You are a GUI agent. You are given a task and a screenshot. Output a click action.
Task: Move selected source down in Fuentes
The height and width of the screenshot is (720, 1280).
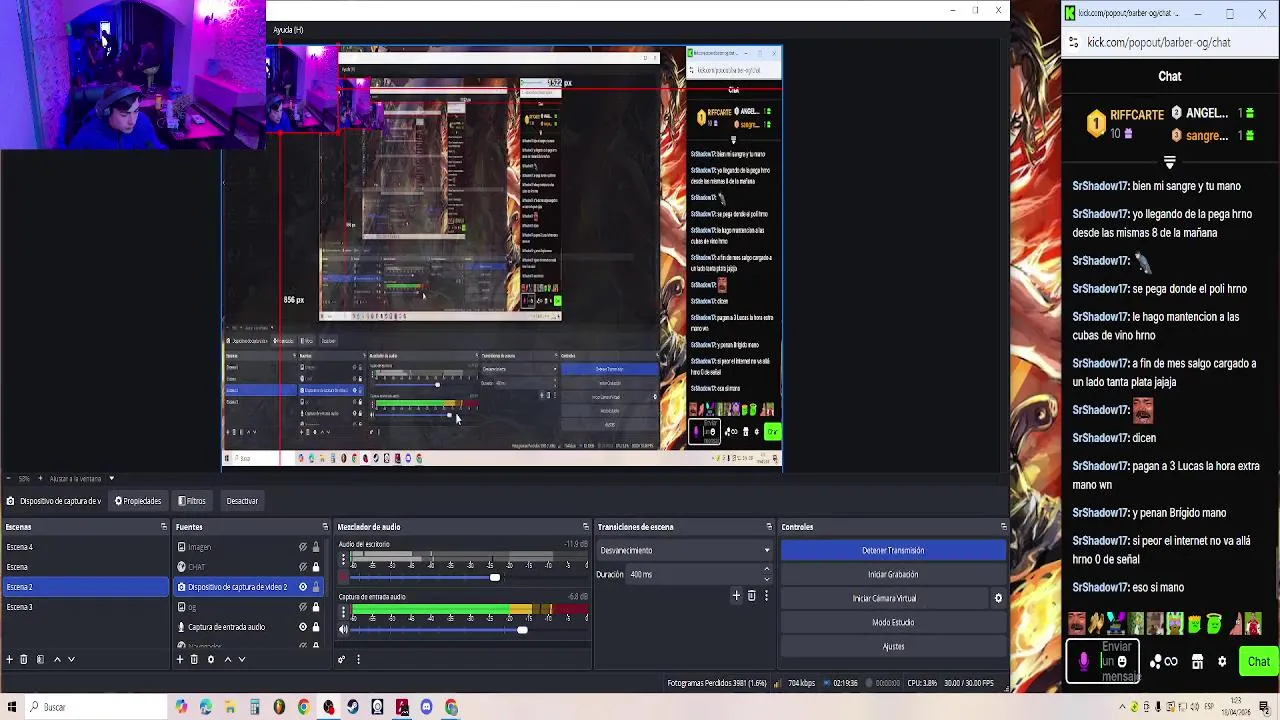241,660
